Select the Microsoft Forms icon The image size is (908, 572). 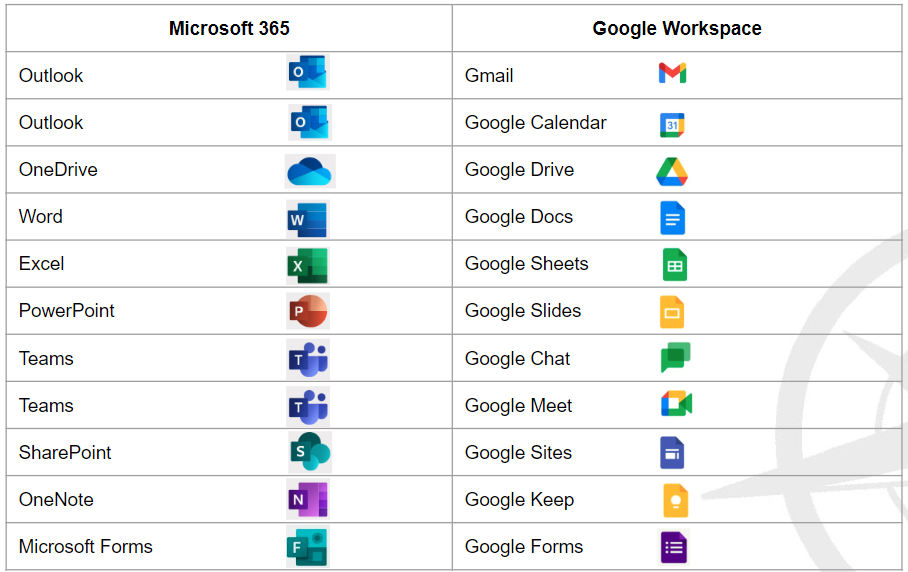tap(307, 547)
